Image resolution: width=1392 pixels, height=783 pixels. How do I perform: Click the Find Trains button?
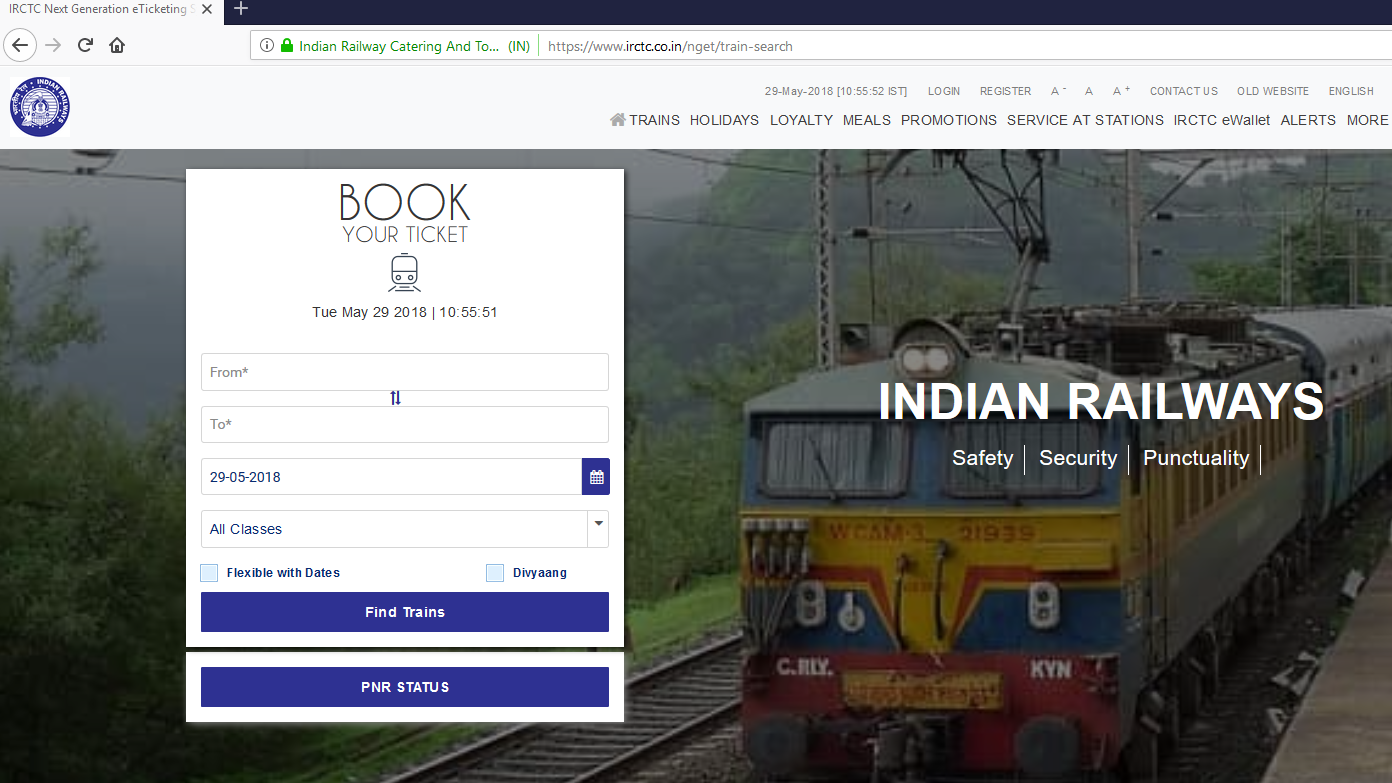[x=405, y=612]
